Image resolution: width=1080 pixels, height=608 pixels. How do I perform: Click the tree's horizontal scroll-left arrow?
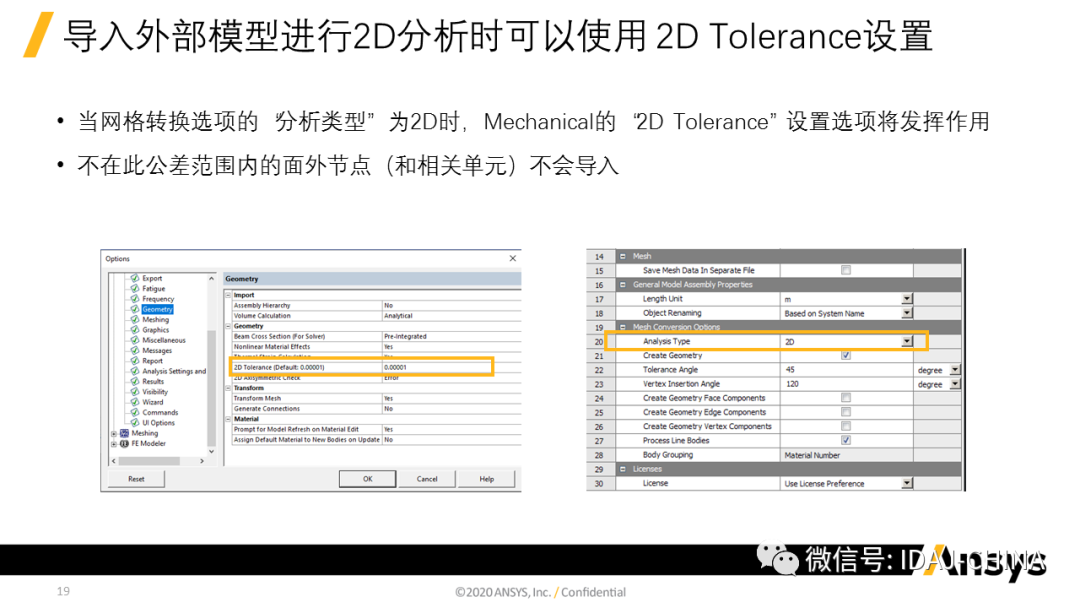click(114, 461)
